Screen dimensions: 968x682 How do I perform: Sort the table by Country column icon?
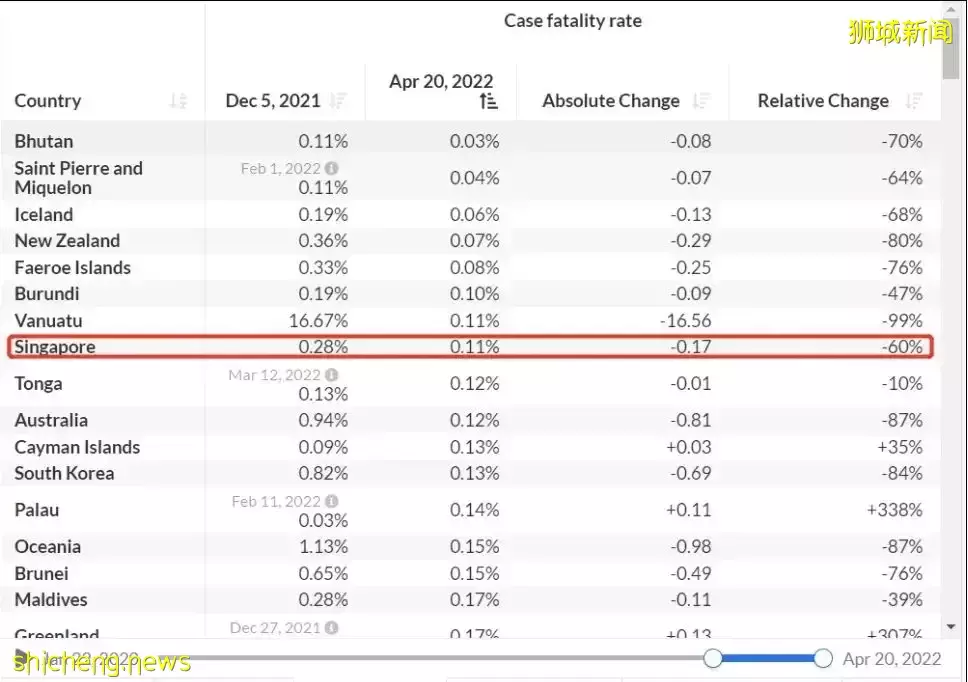coord(178,101)
